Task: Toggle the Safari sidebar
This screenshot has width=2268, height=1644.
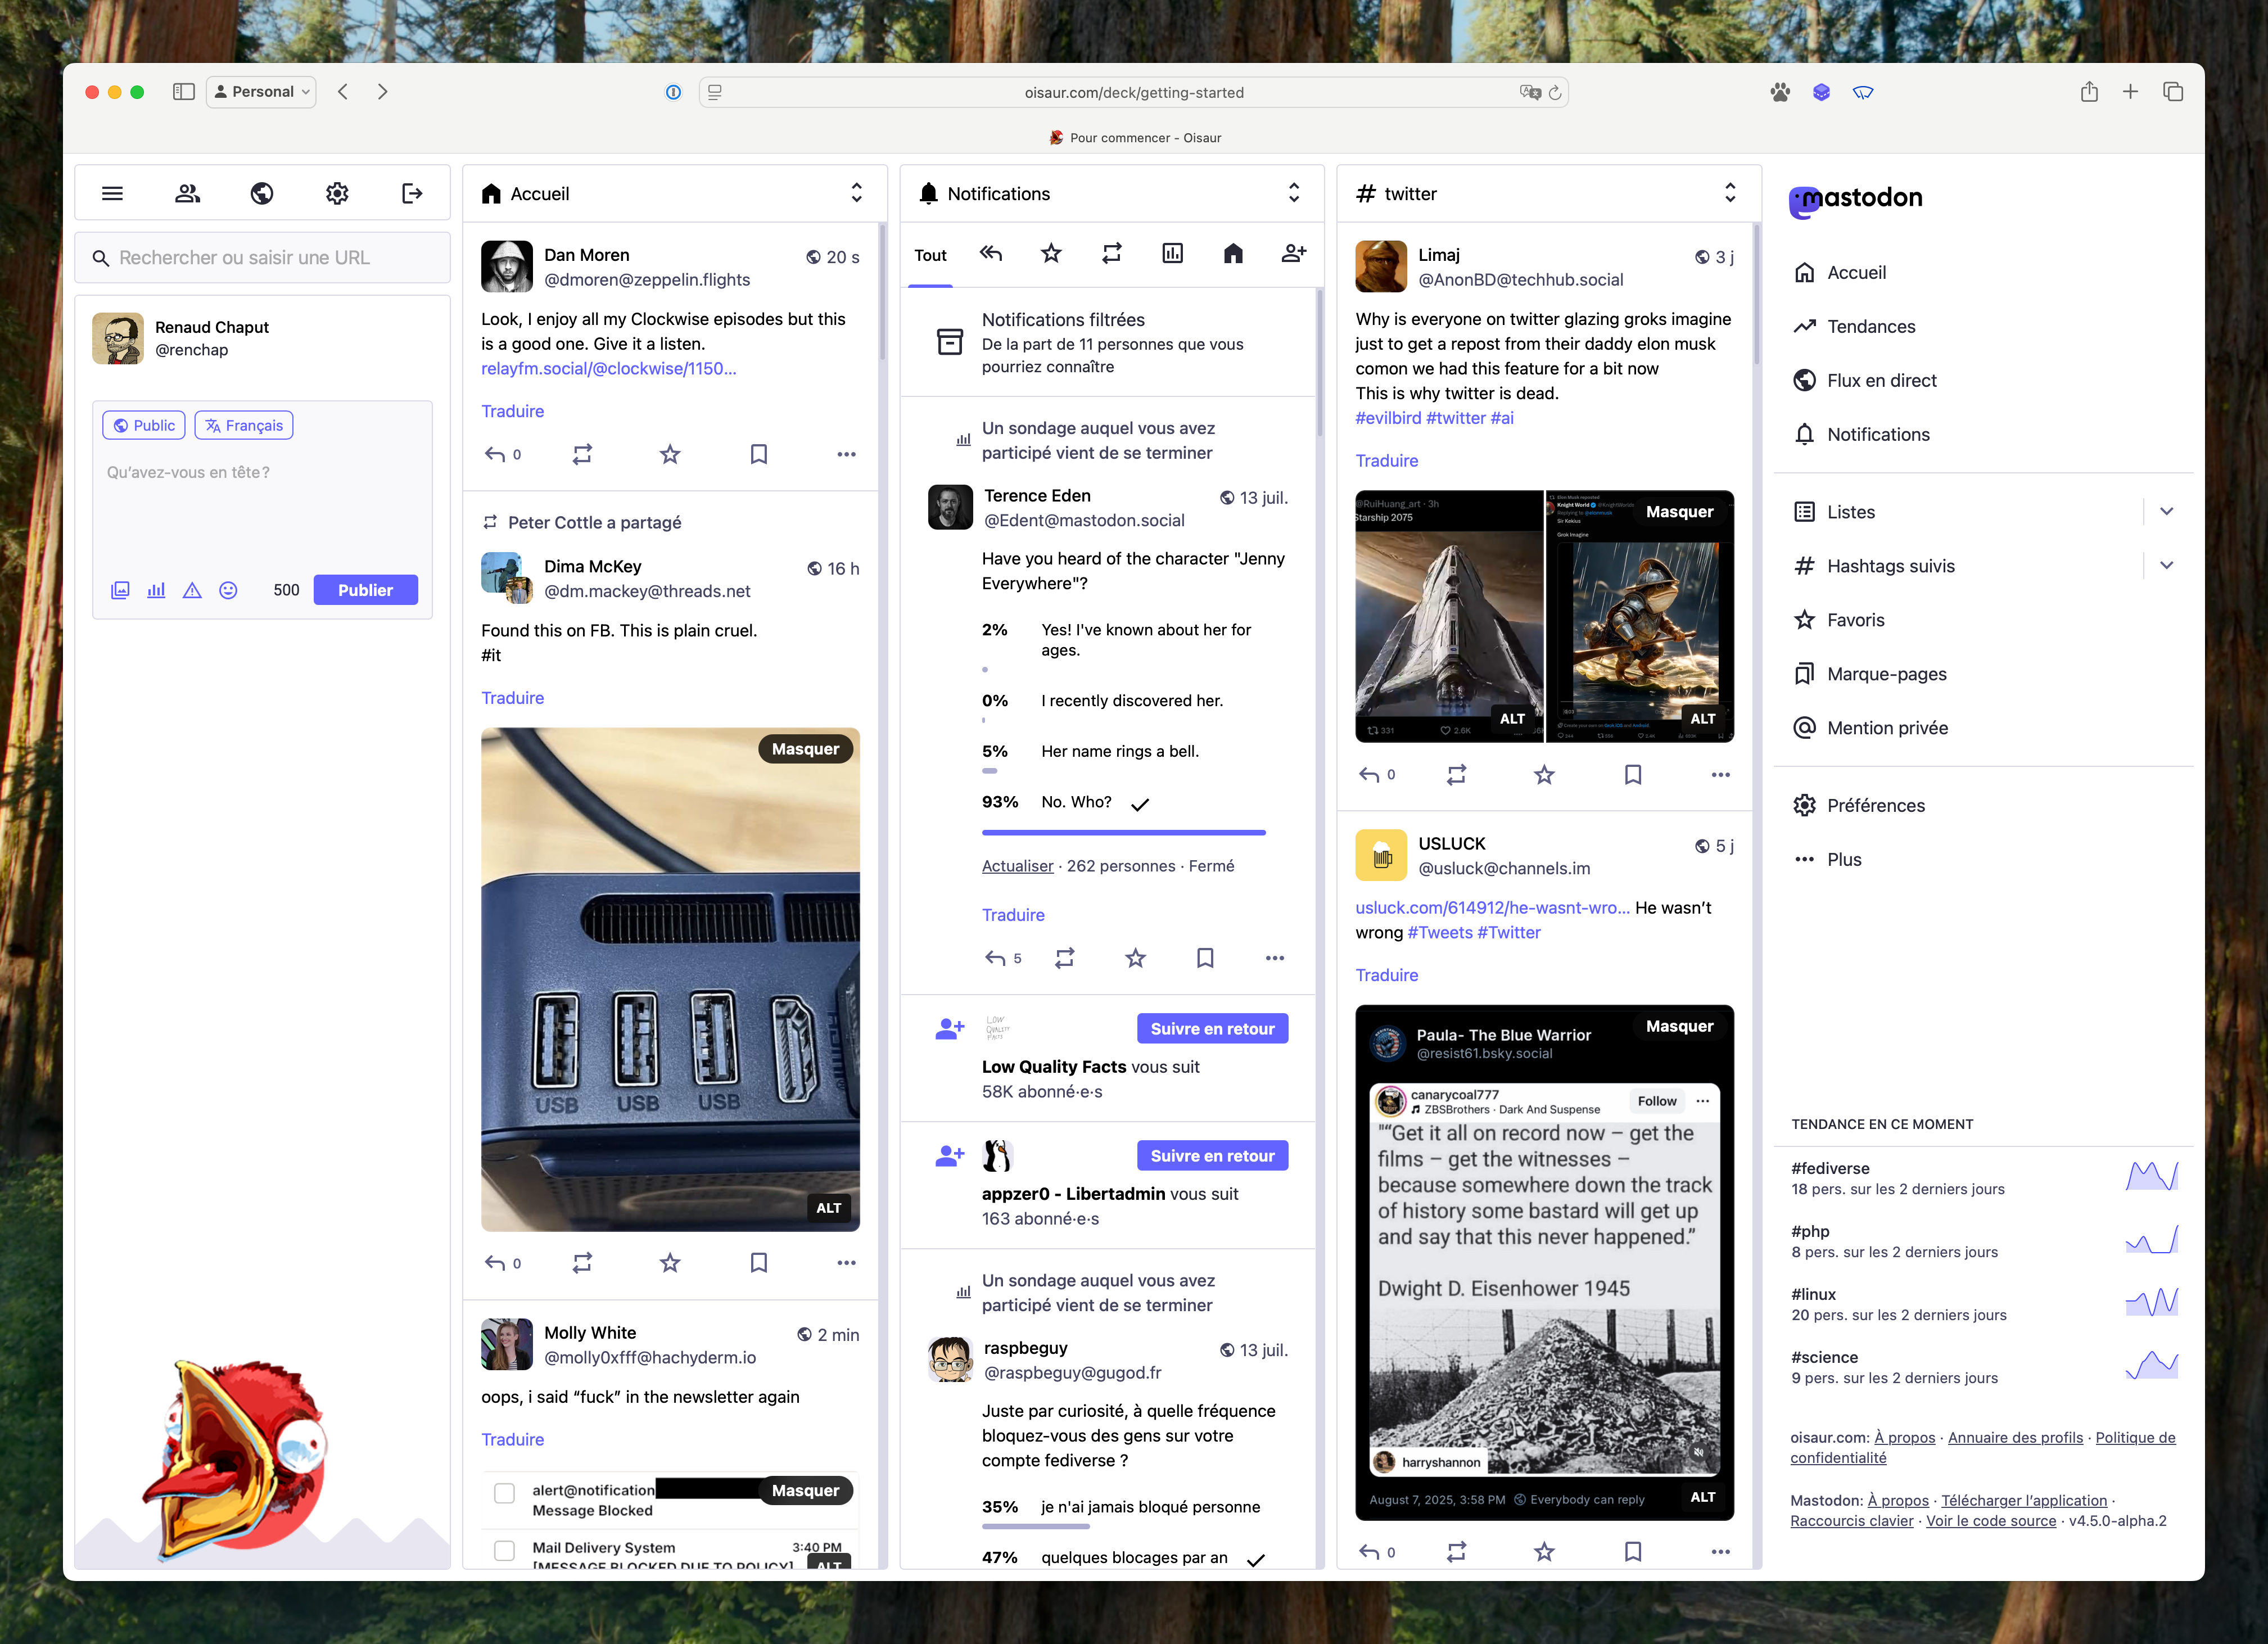Action: [x=183, y=92]
